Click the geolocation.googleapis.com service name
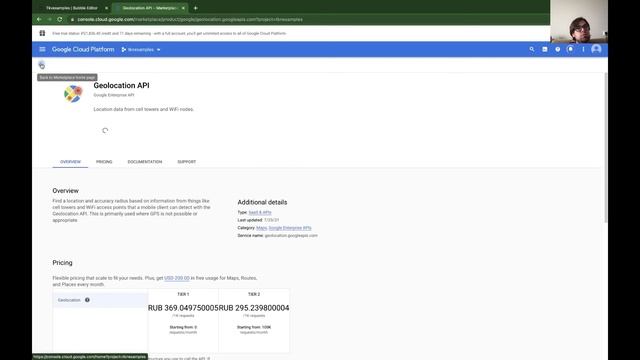 pos(291,236)
